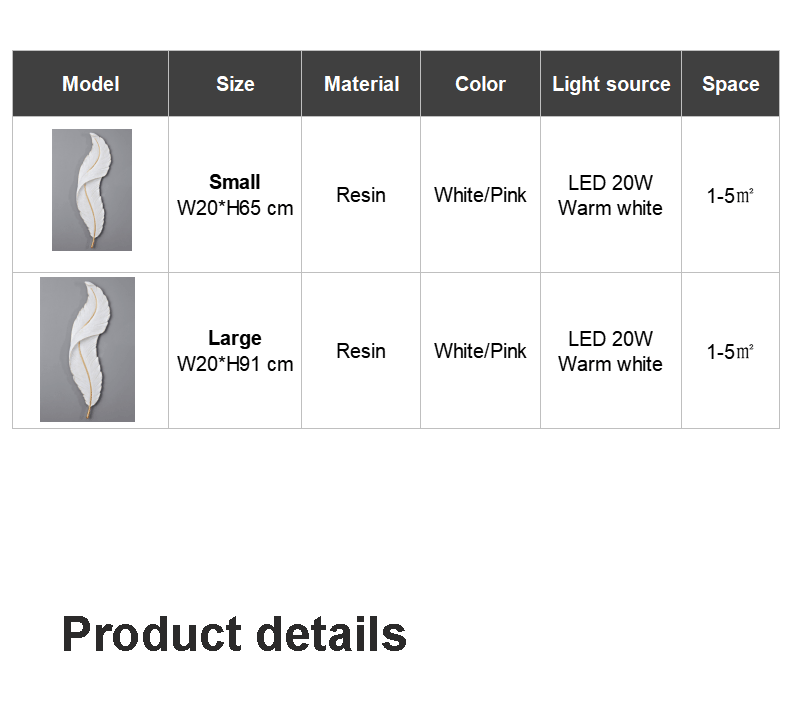Select the Small size label

[235, 182]
